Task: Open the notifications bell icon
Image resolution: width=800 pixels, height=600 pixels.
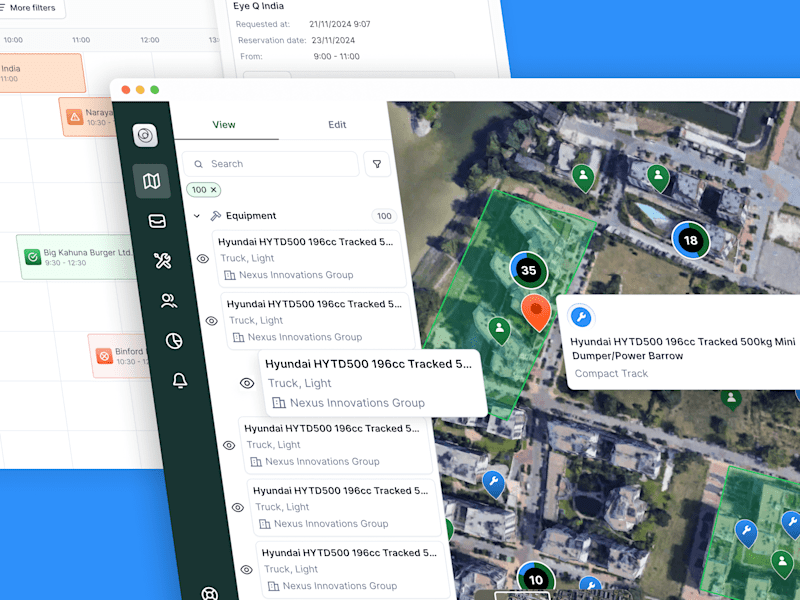Action: [x=180, y=380]
